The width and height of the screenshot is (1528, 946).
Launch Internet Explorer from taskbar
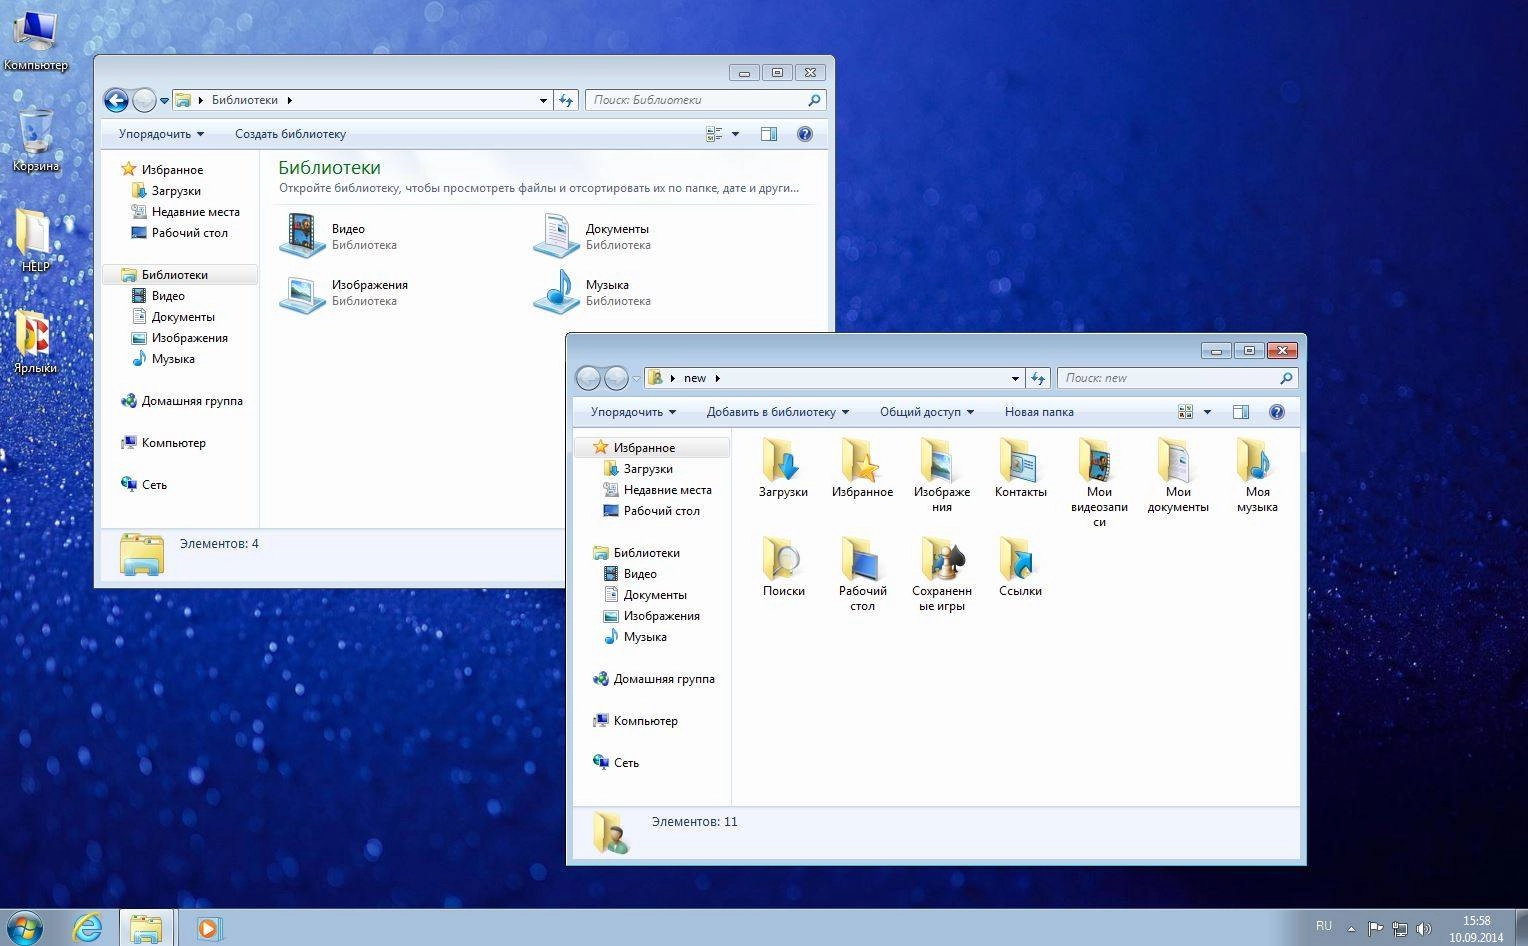click(88, 928)
